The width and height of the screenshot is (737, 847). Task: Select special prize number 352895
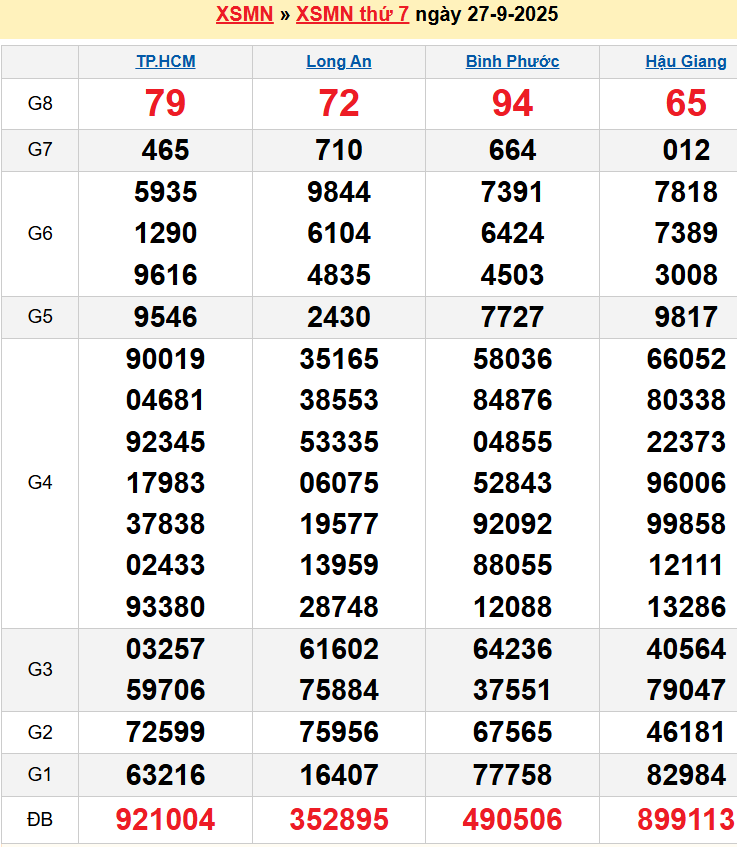(339, 820)
